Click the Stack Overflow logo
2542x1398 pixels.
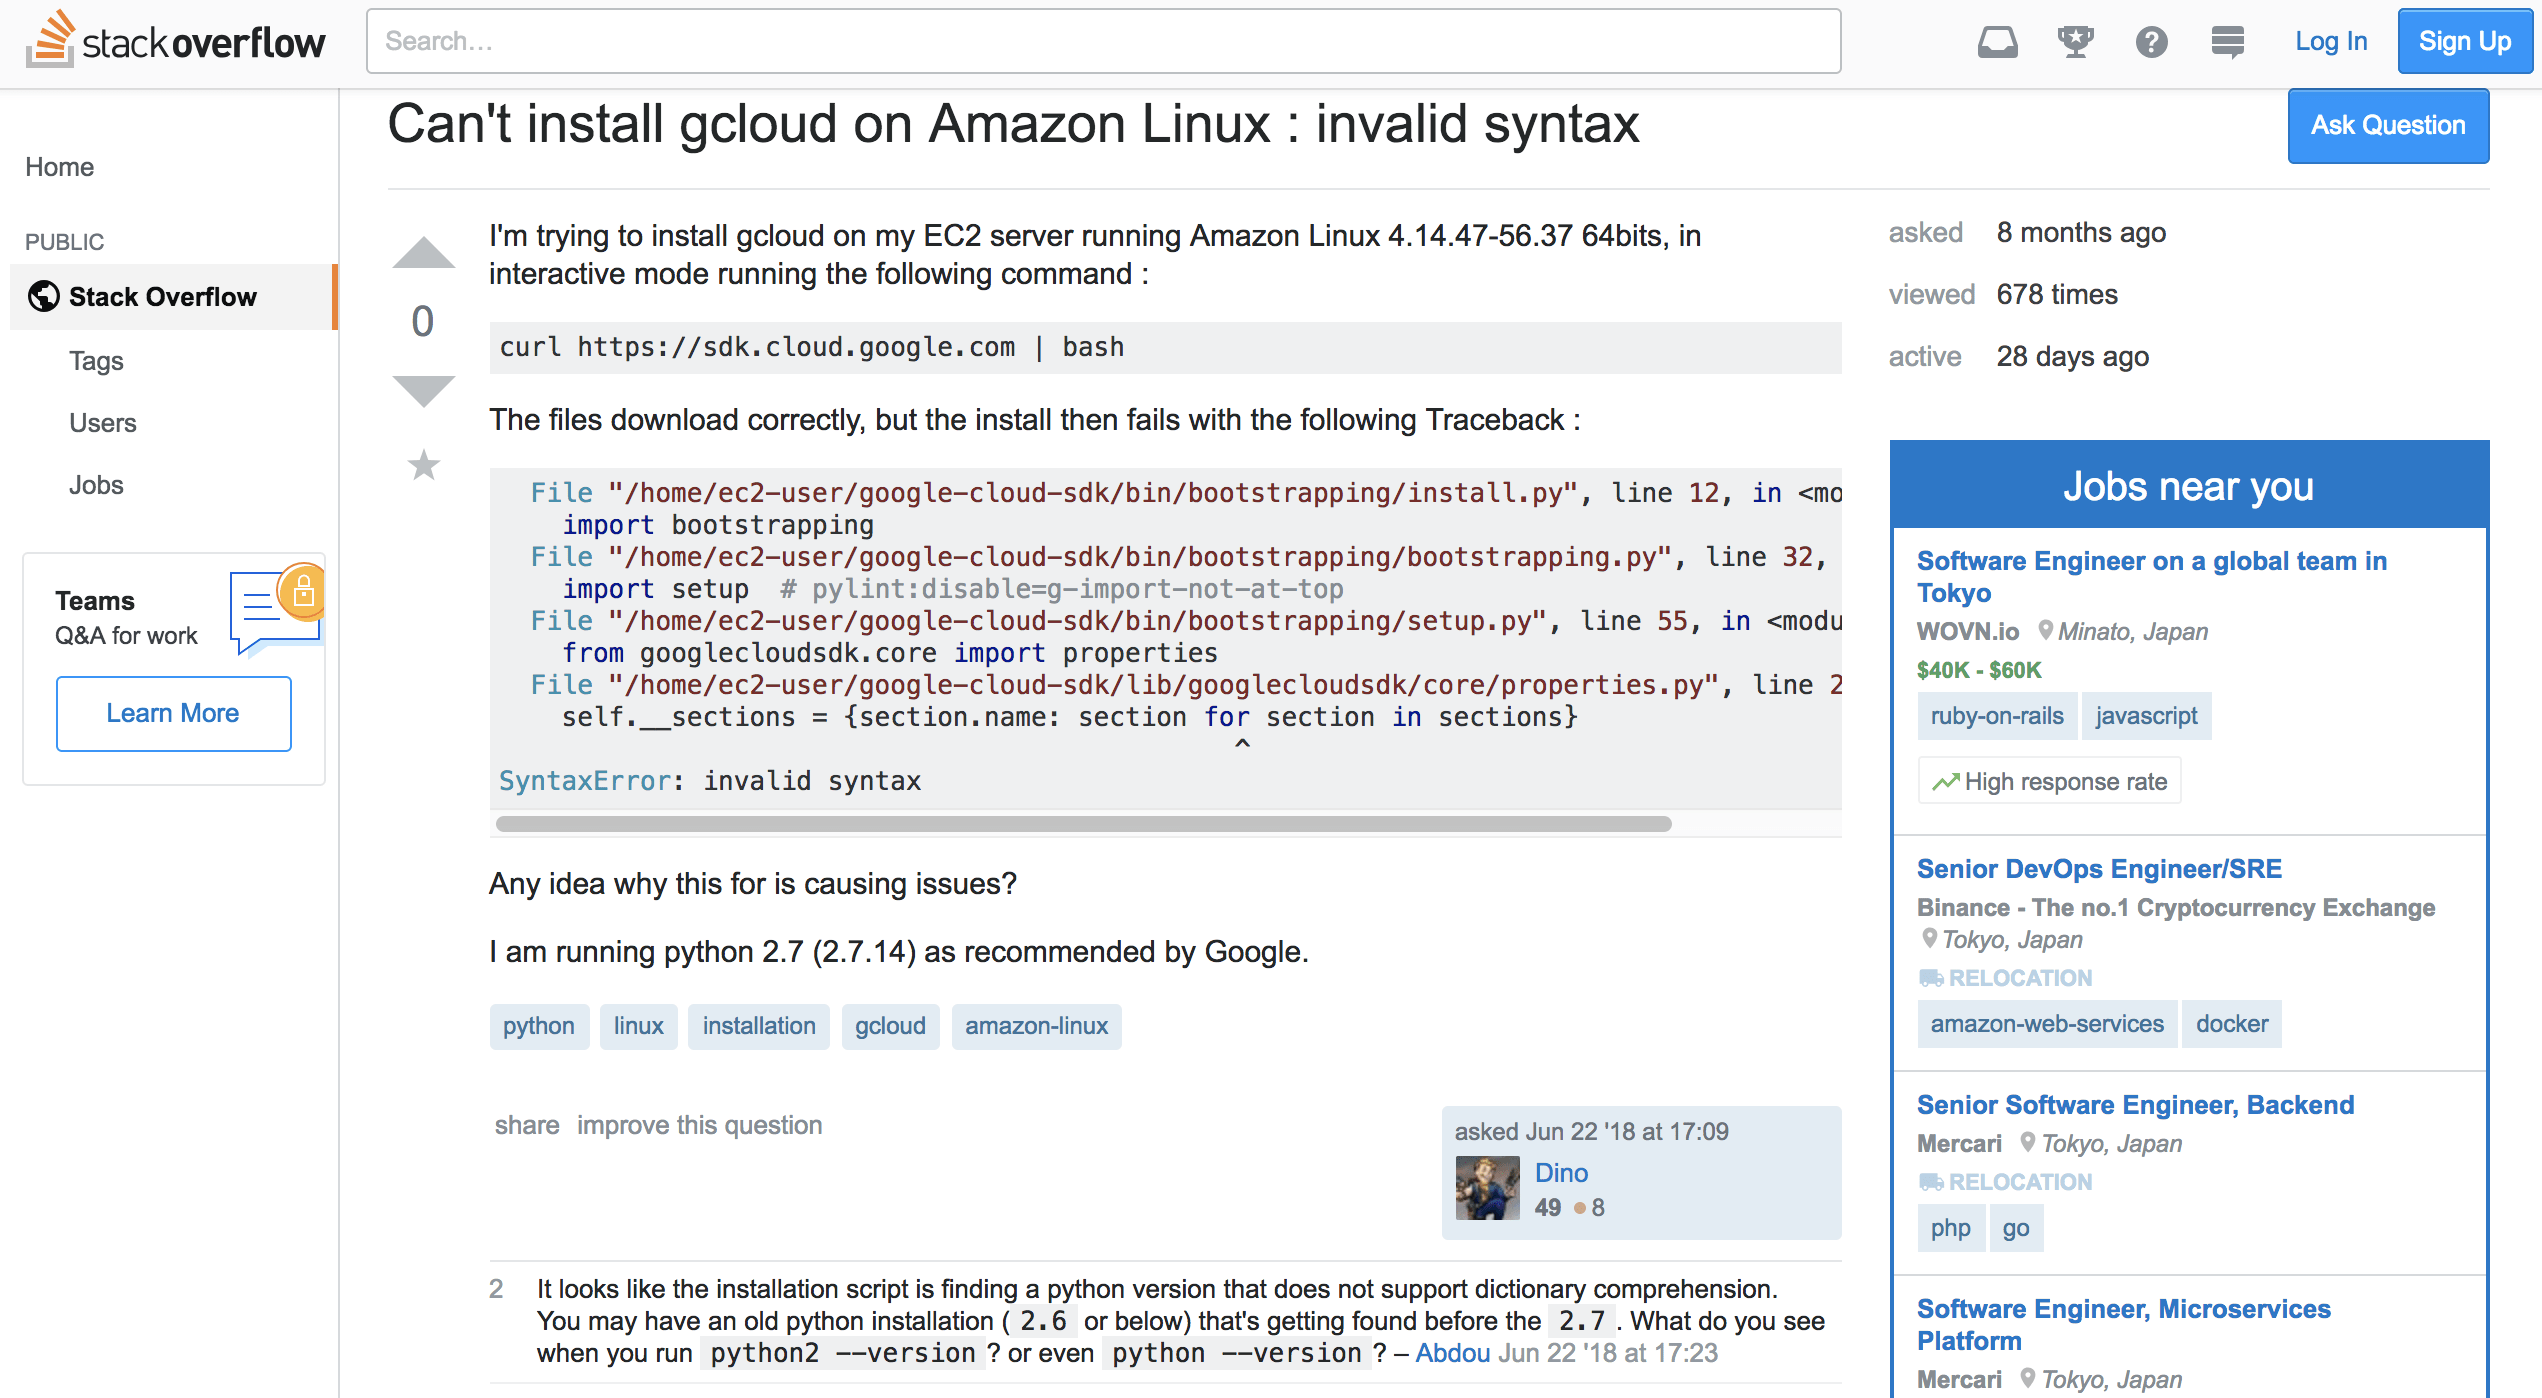pyautogui.click(x=176, y=42)
